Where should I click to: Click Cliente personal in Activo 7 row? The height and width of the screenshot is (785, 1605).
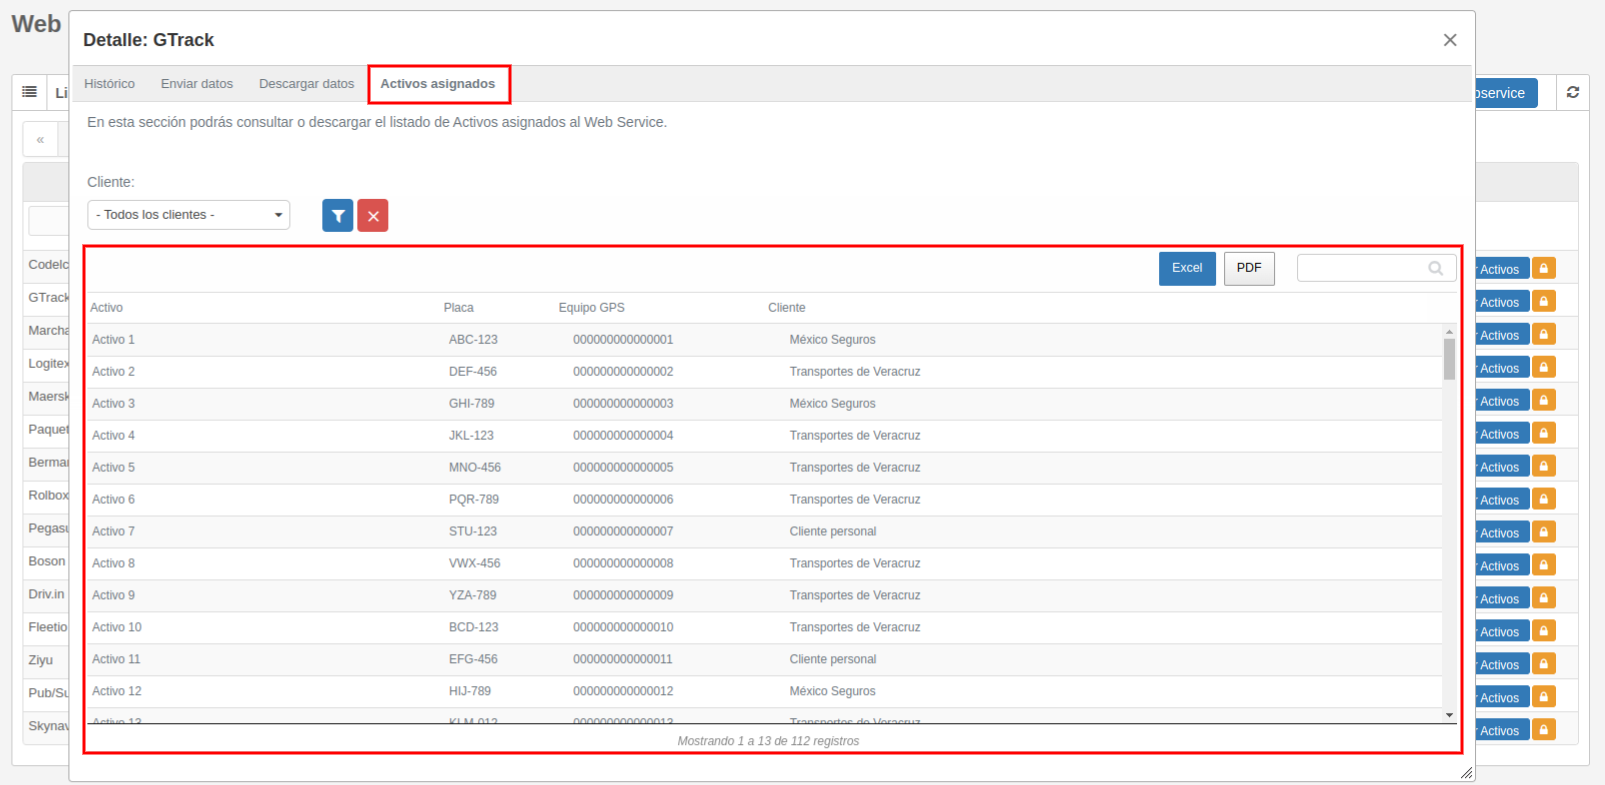click(833, 532)
